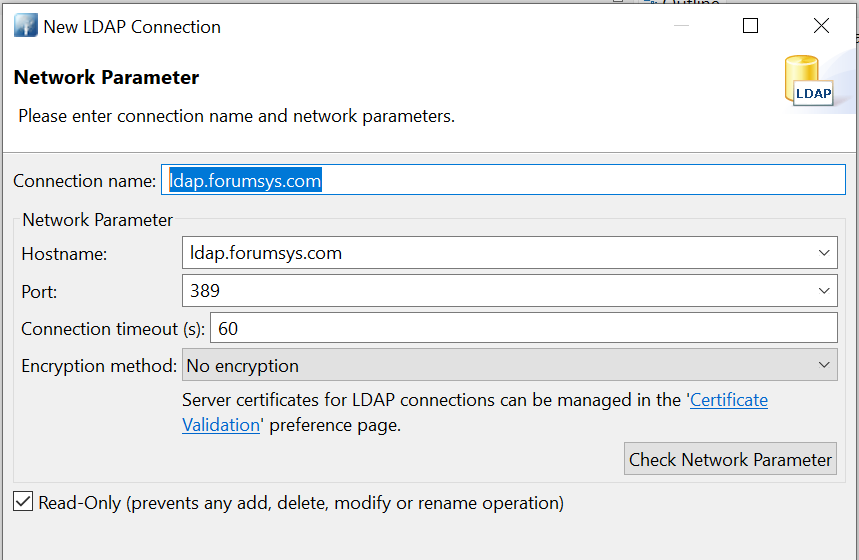Click the New LDAP Connection title bar text

[132, 27]
